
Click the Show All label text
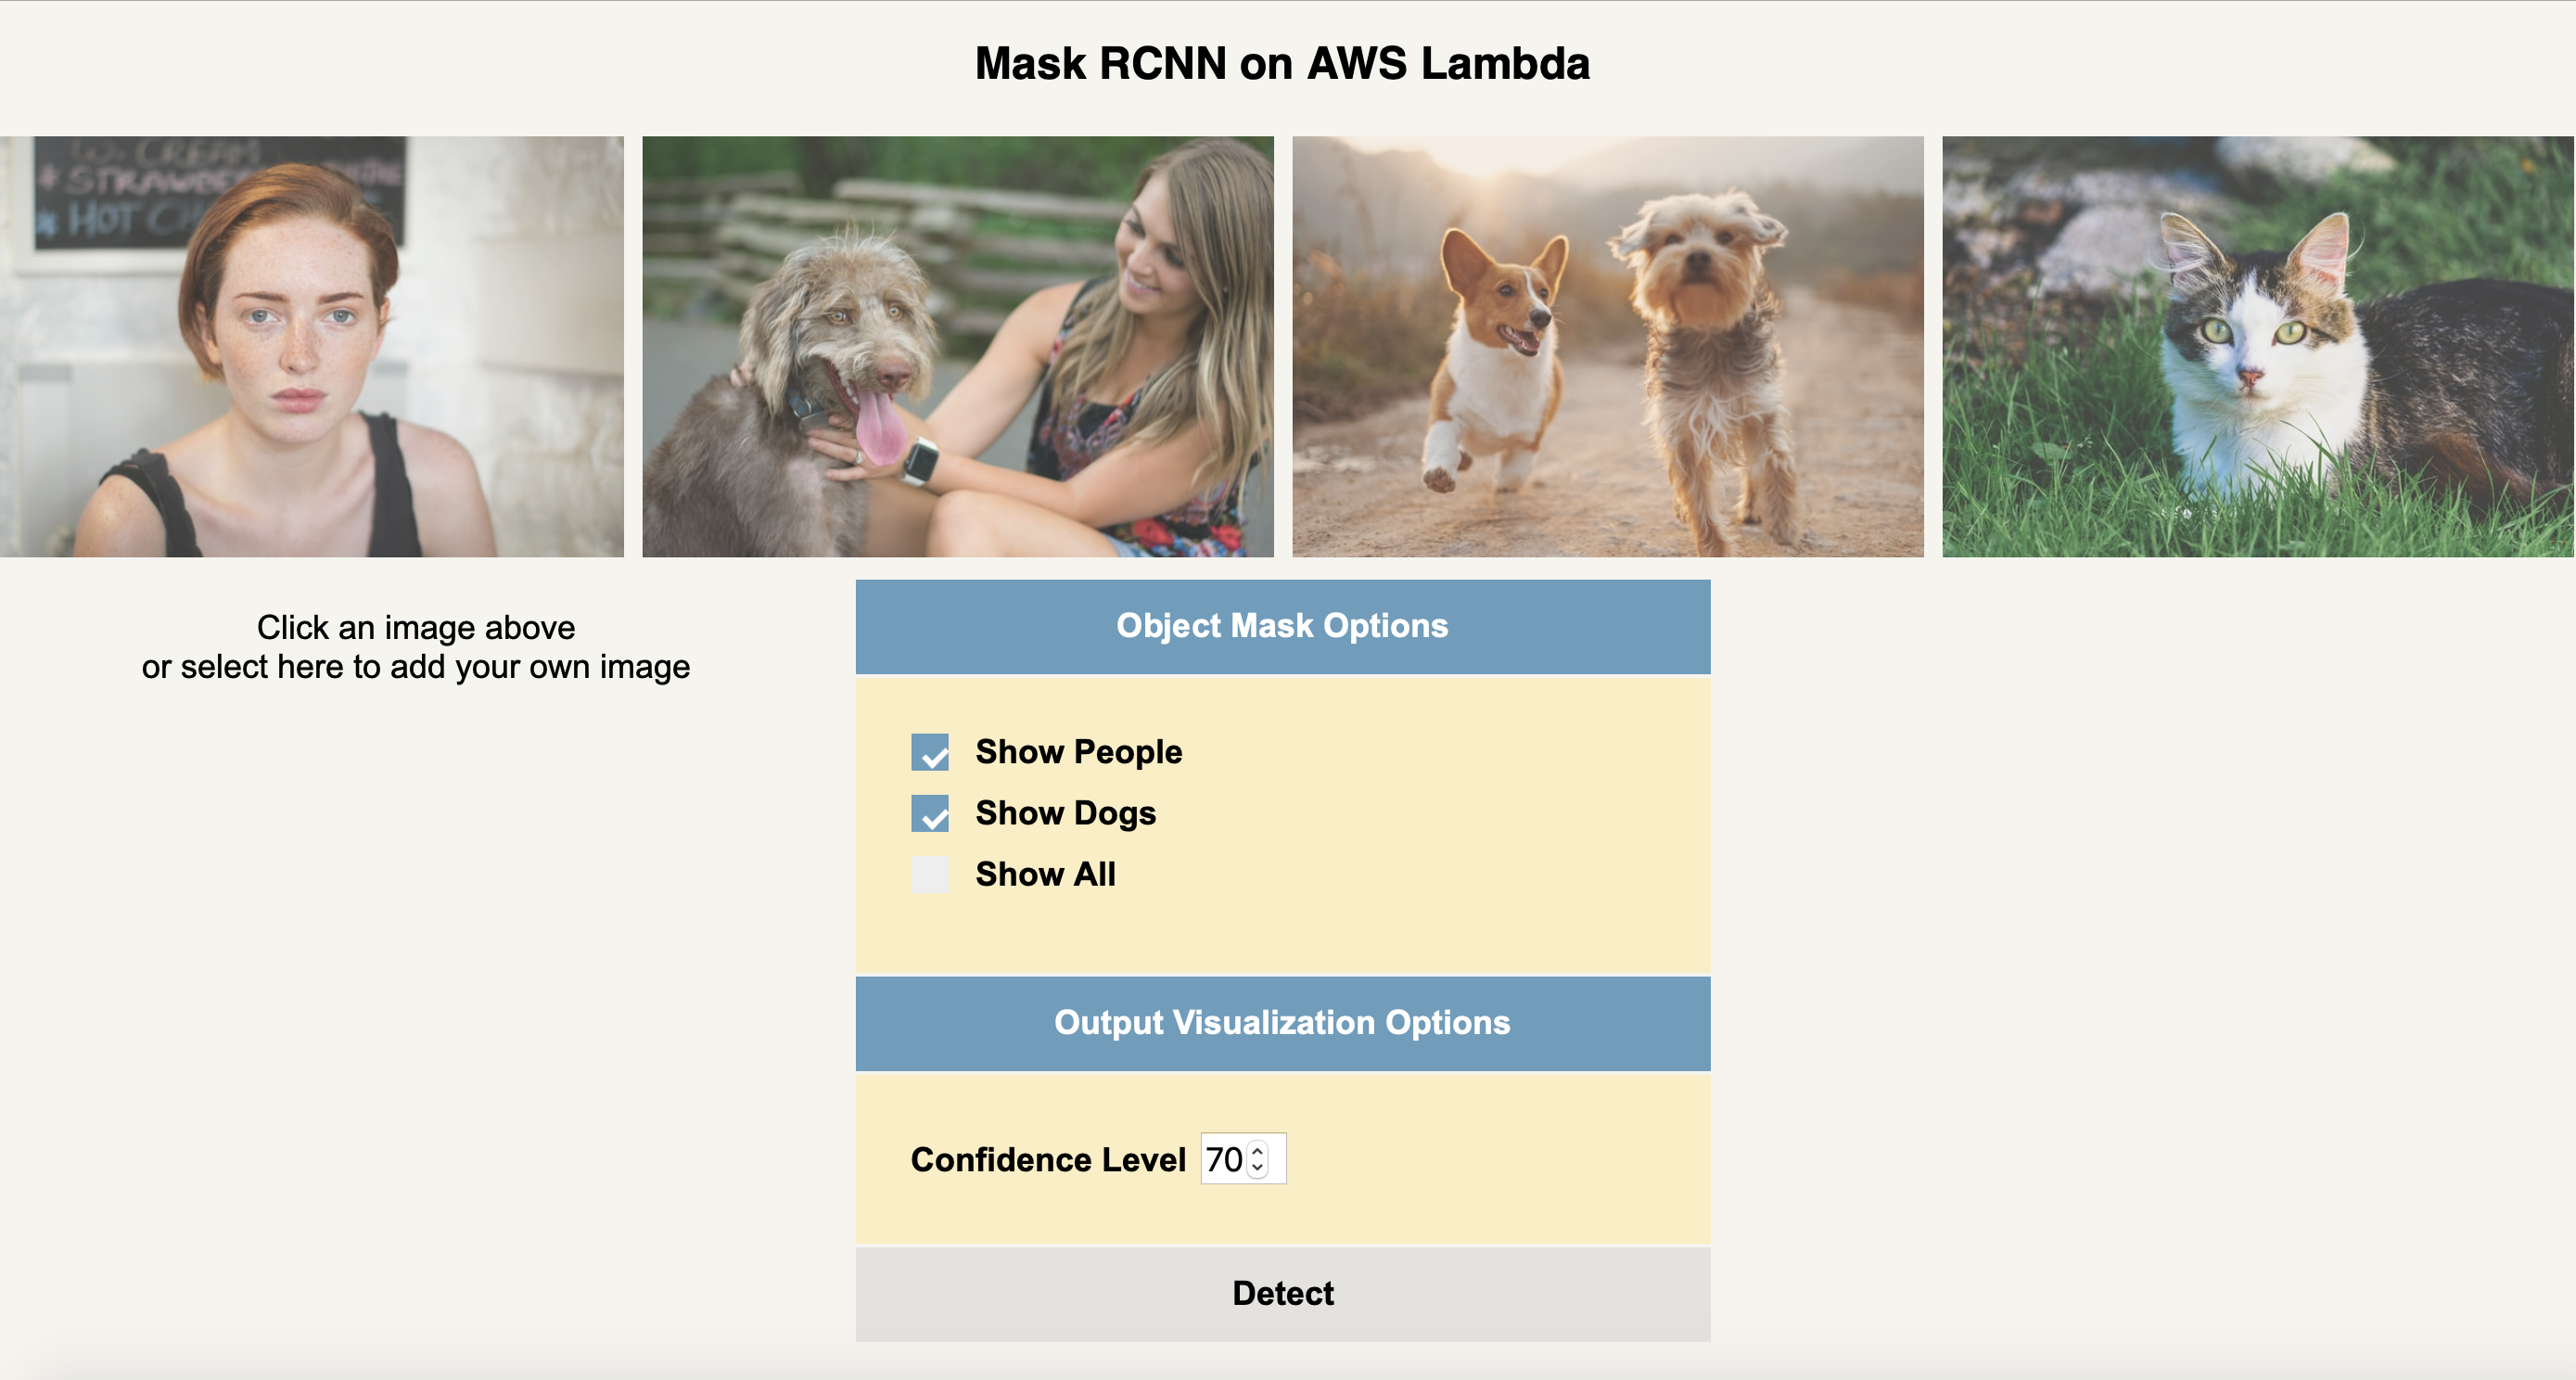(x=1046, y=874)
